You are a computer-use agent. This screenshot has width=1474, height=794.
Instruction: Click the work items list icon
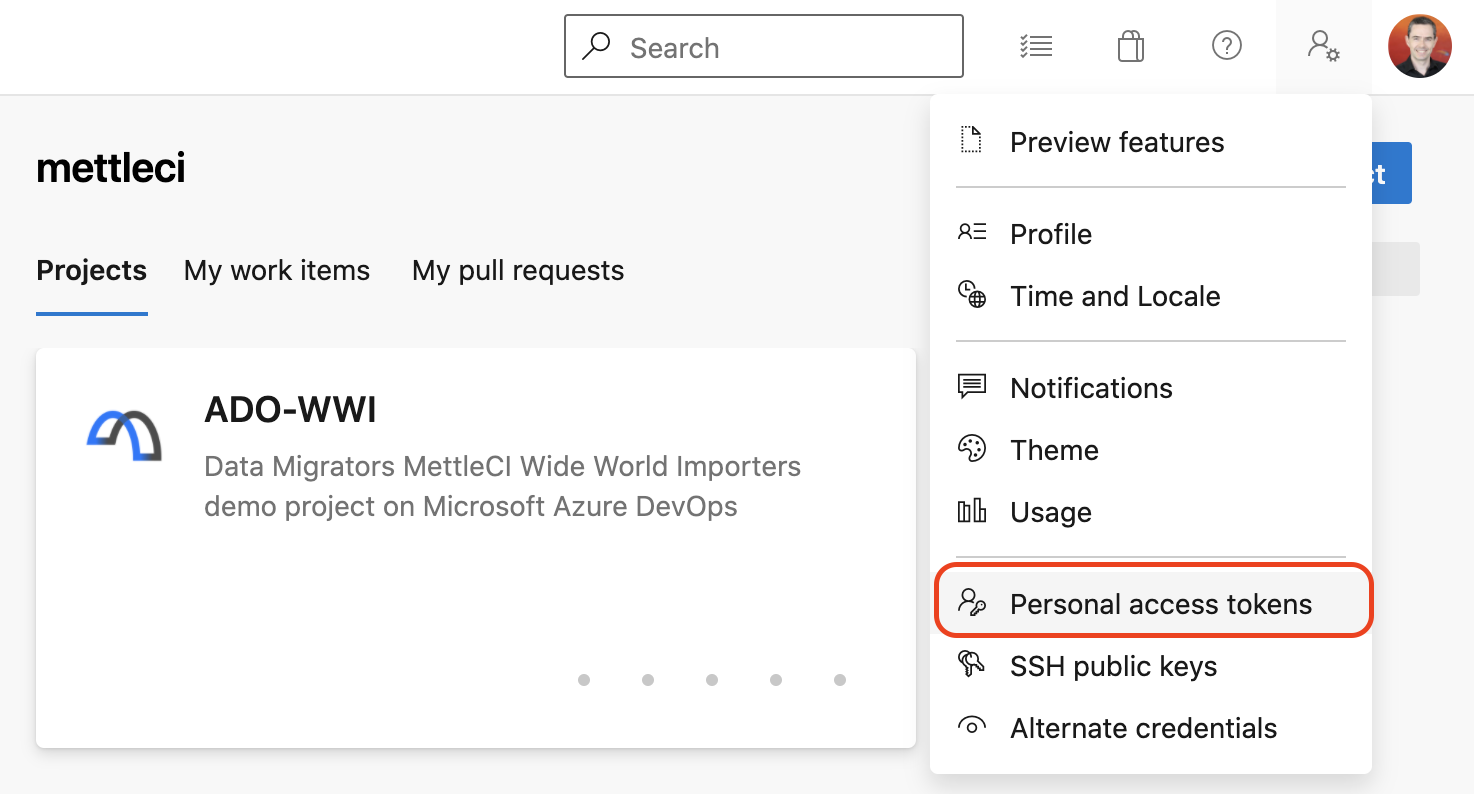pos(1035,46)
